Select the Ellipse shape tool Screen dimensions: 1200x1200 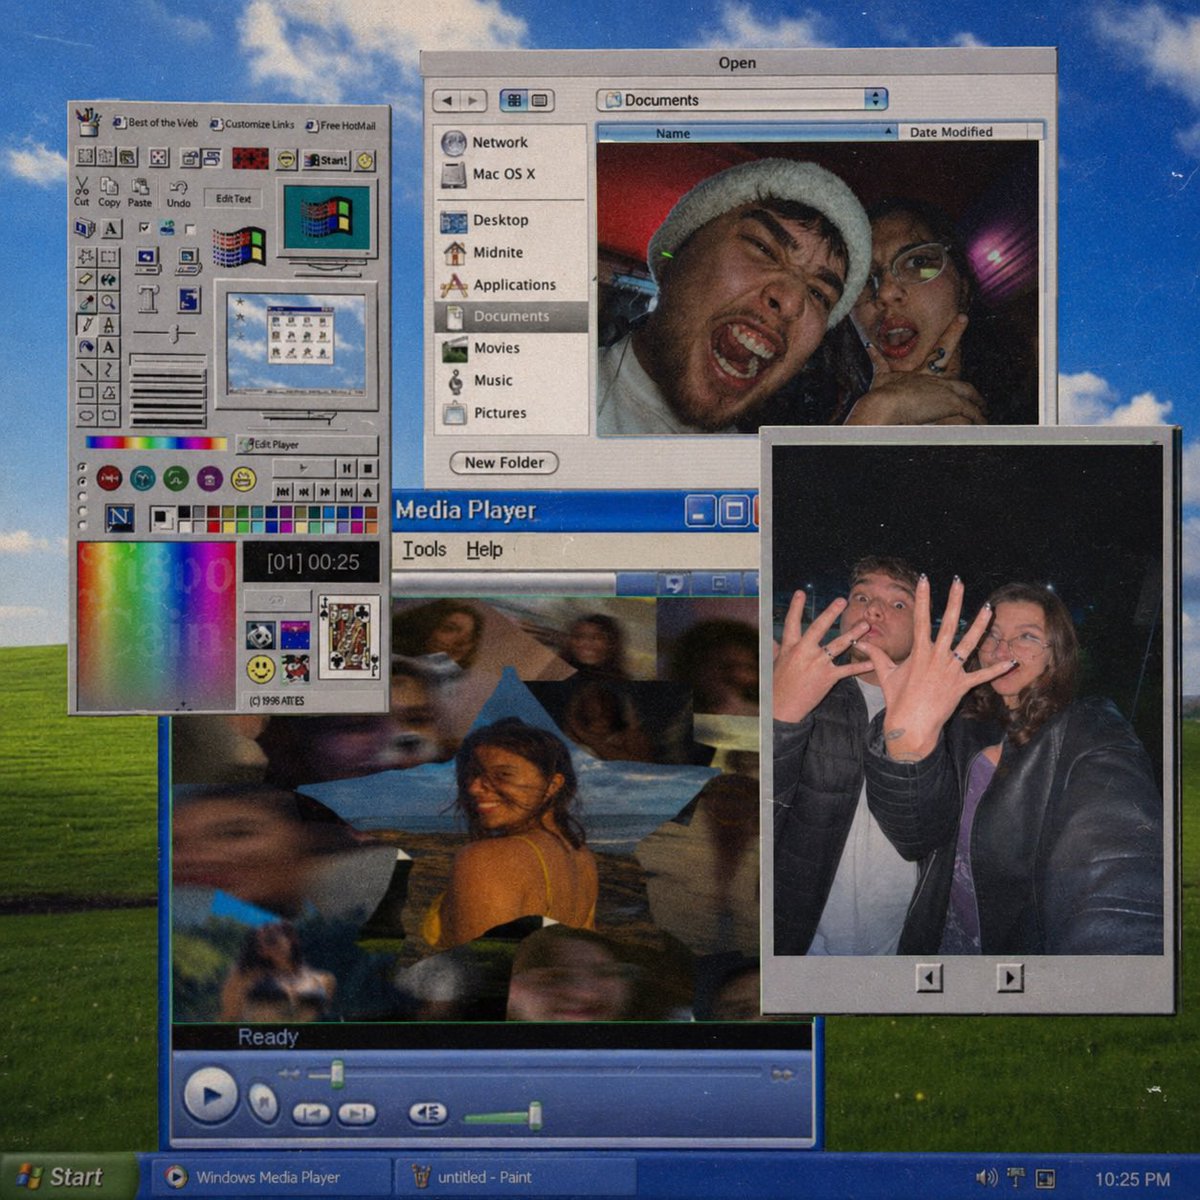pyautogui.click(x=86, y=415)
